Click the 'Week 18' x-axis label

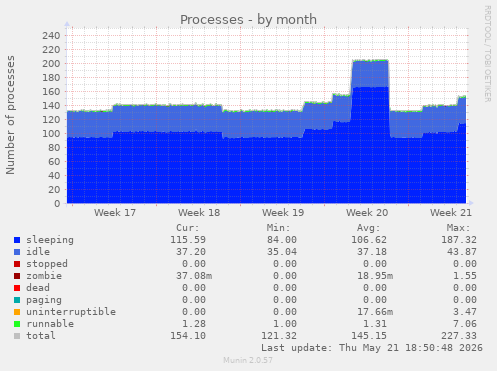[199, 213]
